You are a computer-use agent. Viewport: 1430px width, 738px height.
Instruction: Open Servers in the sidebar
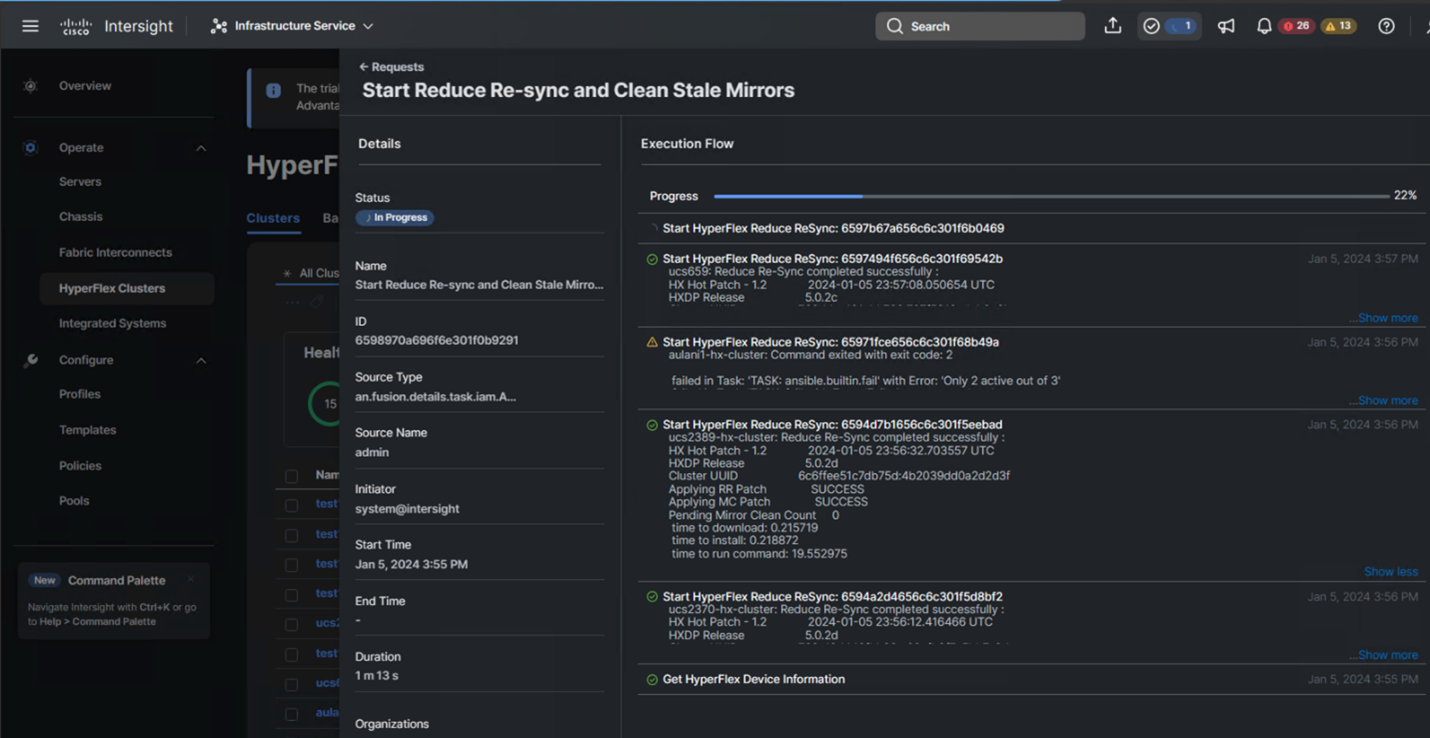pos(80,182)
